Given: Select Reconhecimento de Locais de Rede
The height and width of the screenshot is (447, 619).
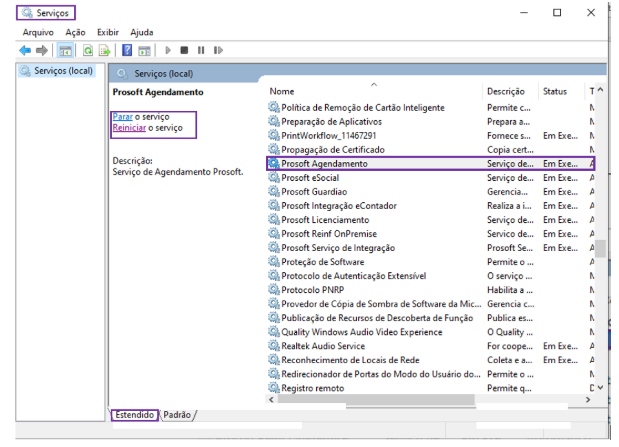Looking at the screenshot, I should (x=430, y=360).
